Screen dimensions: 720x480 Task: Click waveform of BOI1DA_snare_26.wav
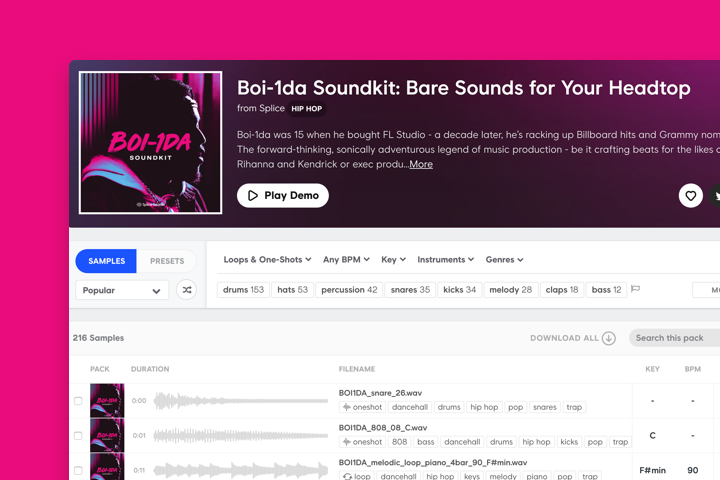pos(241,401)
